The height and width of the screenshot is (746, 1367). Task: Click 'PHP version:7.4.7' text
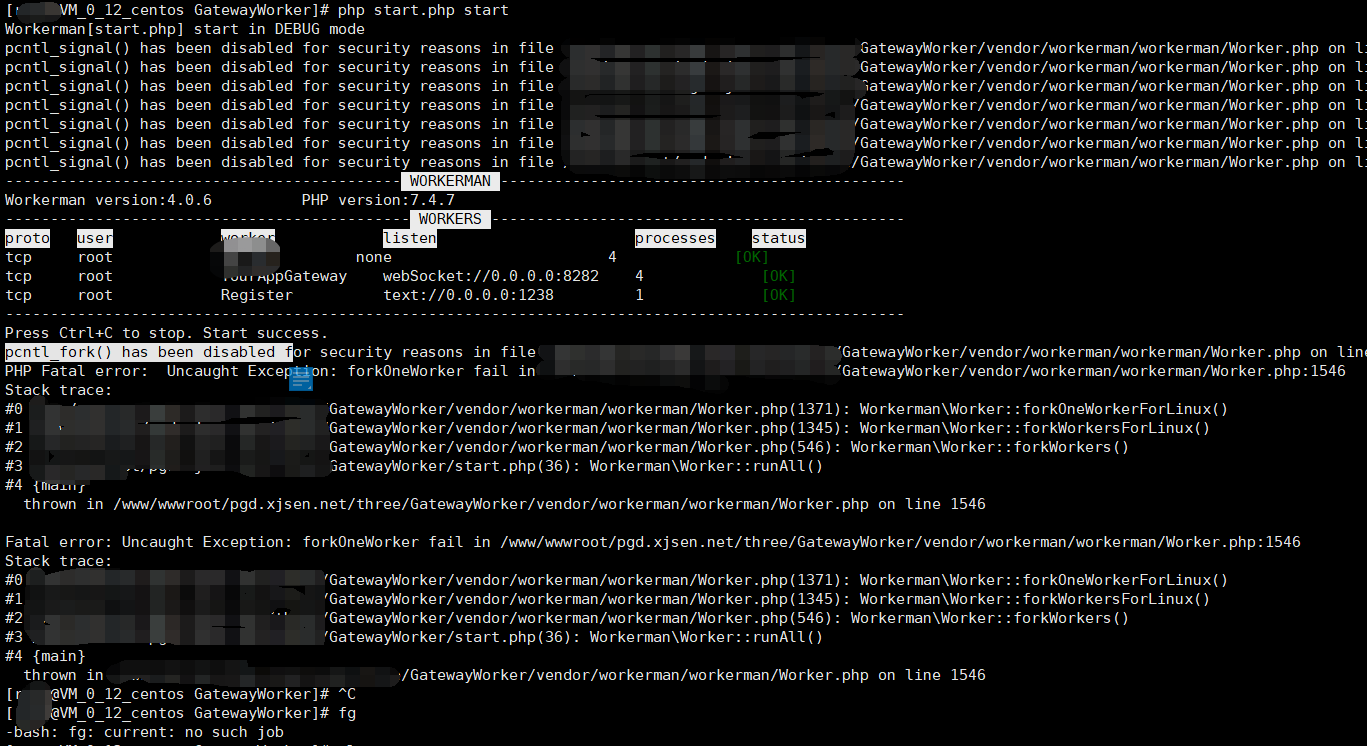tap(378, 200)
